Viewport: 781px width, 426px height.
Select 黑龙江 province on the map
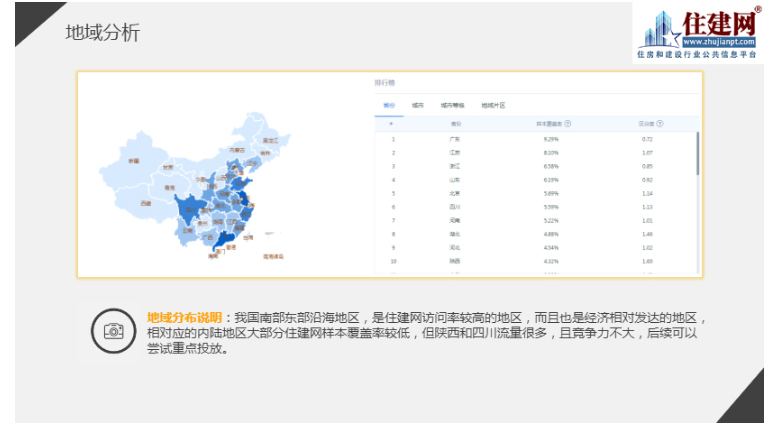point(269,141)
